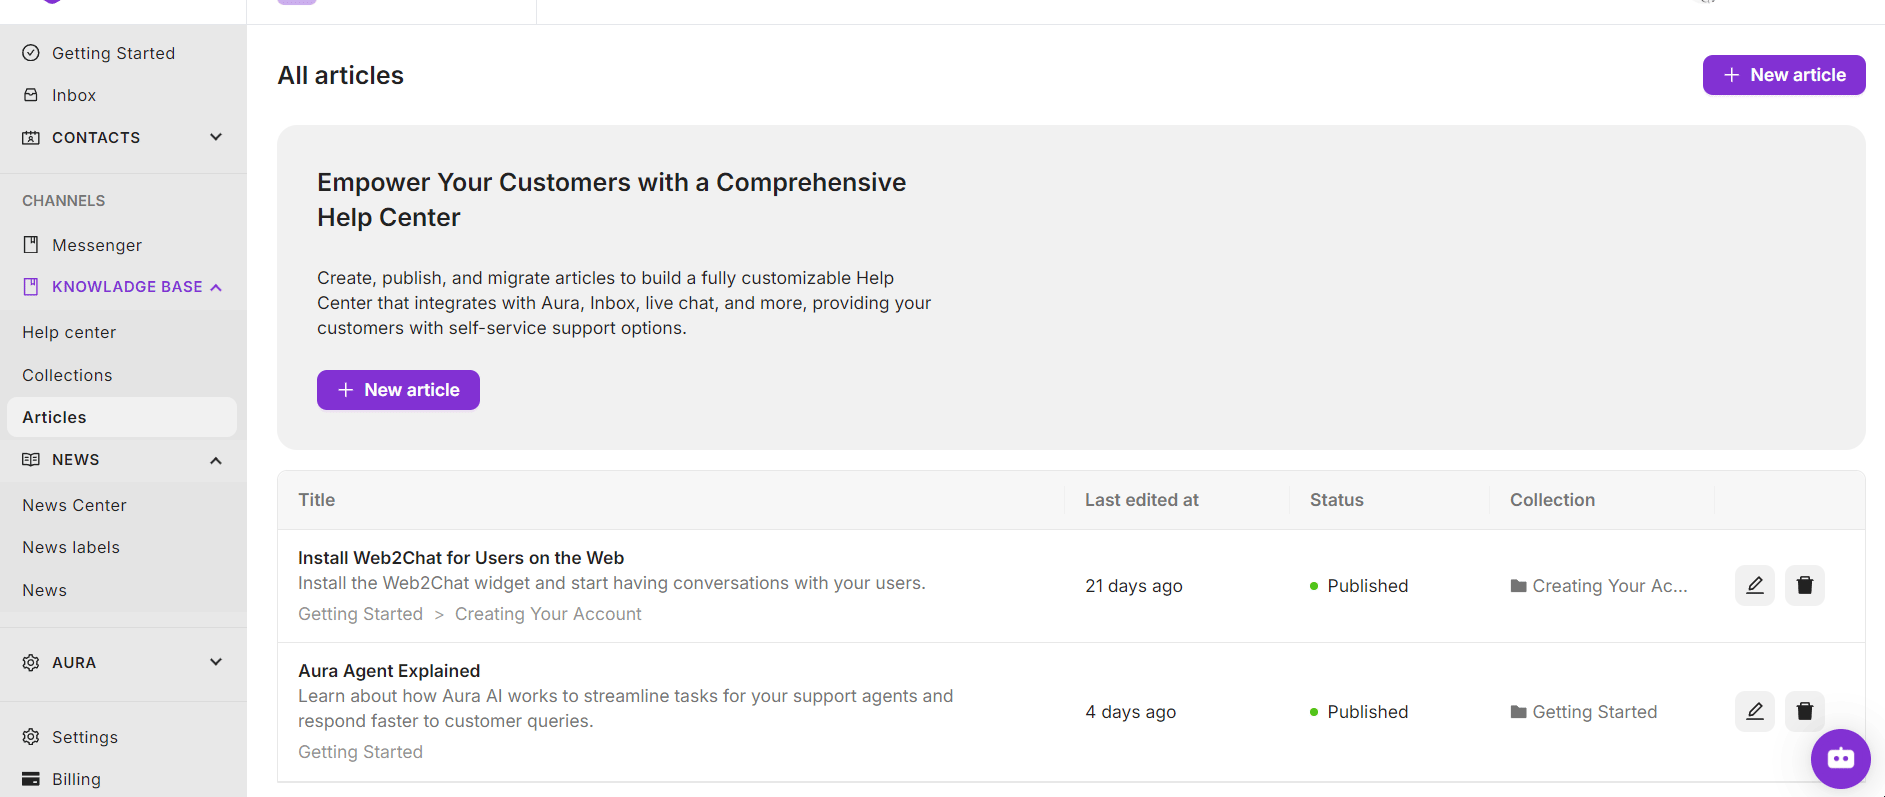The width and height of the screenshot is (1885, 797).
Task: Expand the AURA section chevron
Action: 216,662
